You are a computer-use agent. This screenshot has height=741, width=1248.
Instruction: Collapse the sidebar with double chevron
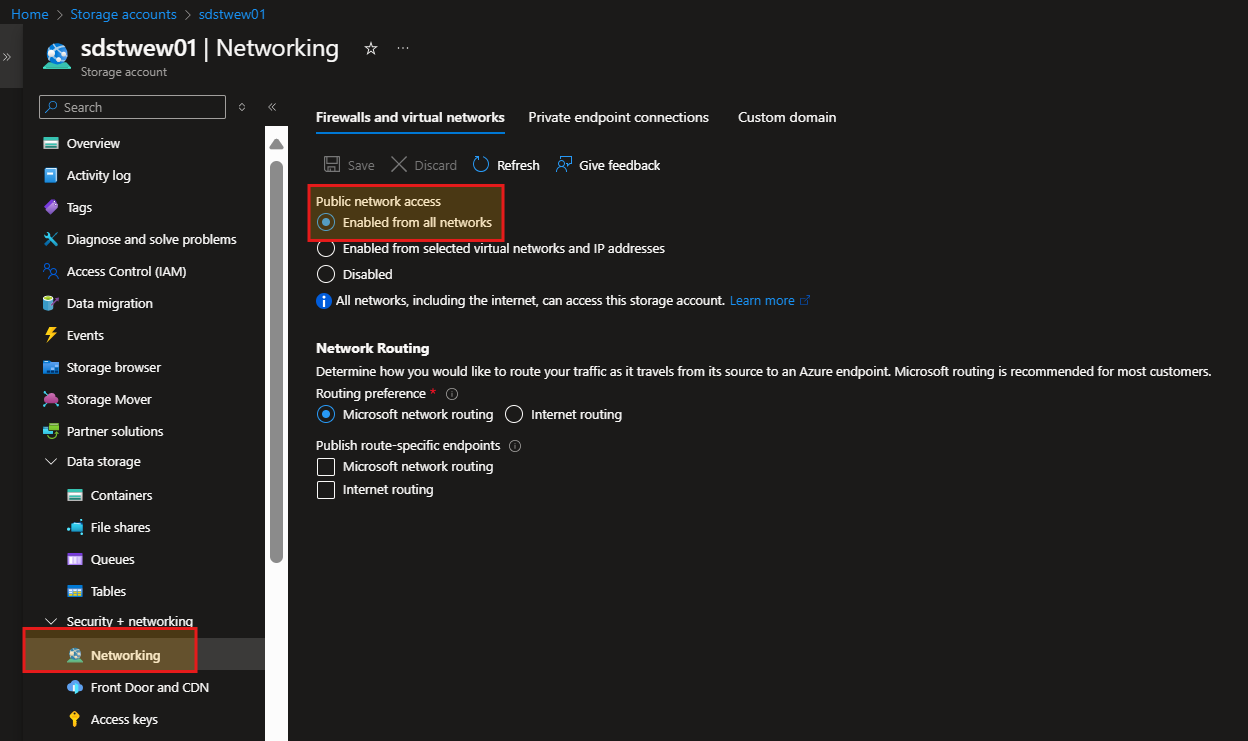pyautogui.click(x=272, y=107)
